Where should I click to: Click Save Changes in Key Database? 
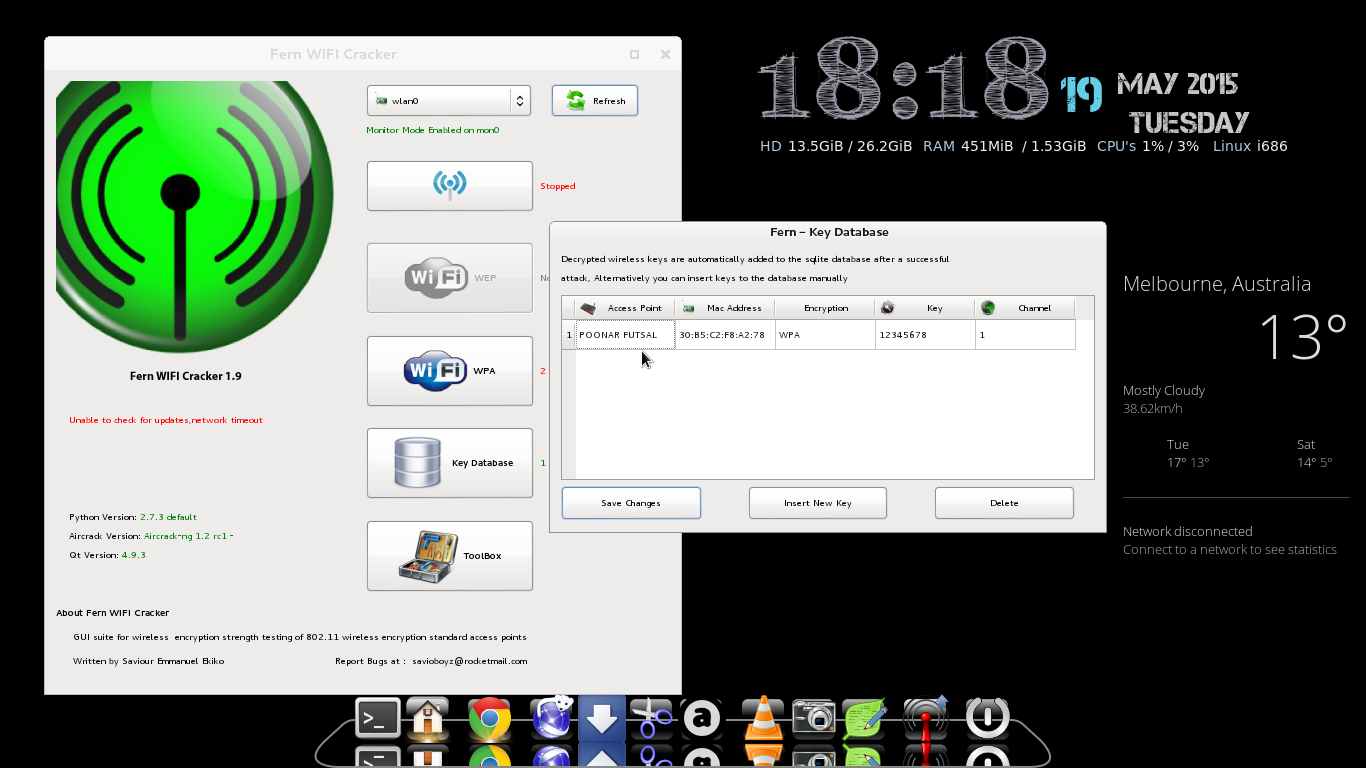631,503
